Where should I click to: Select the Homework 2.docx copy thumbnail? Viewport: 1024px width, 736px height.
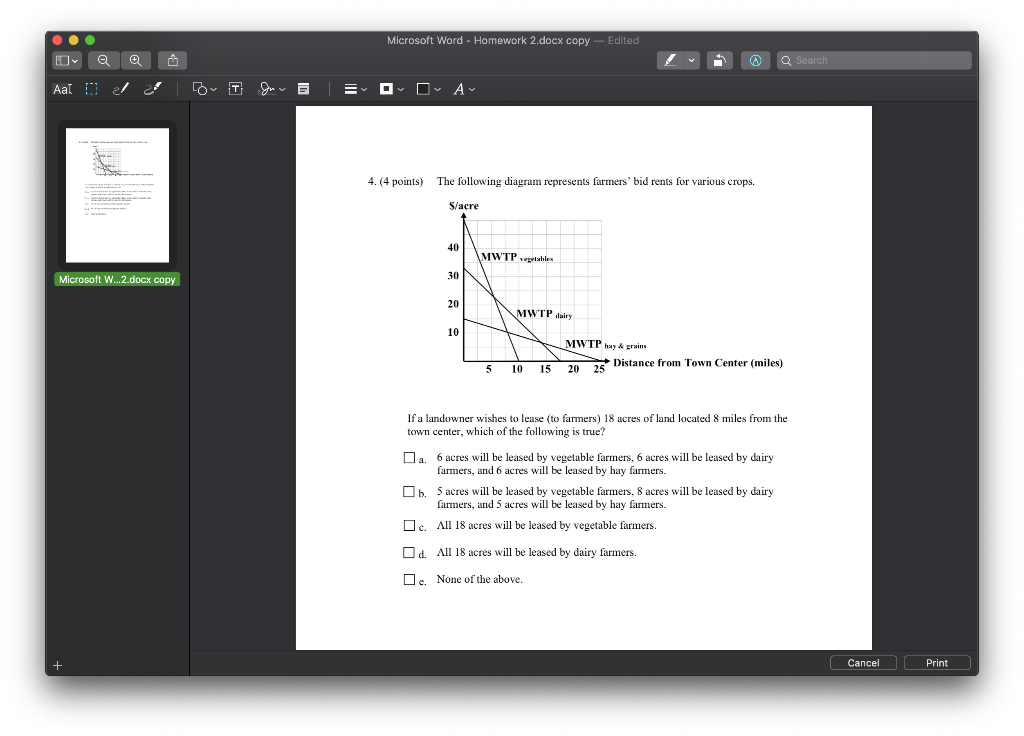[x=117, y=194]
